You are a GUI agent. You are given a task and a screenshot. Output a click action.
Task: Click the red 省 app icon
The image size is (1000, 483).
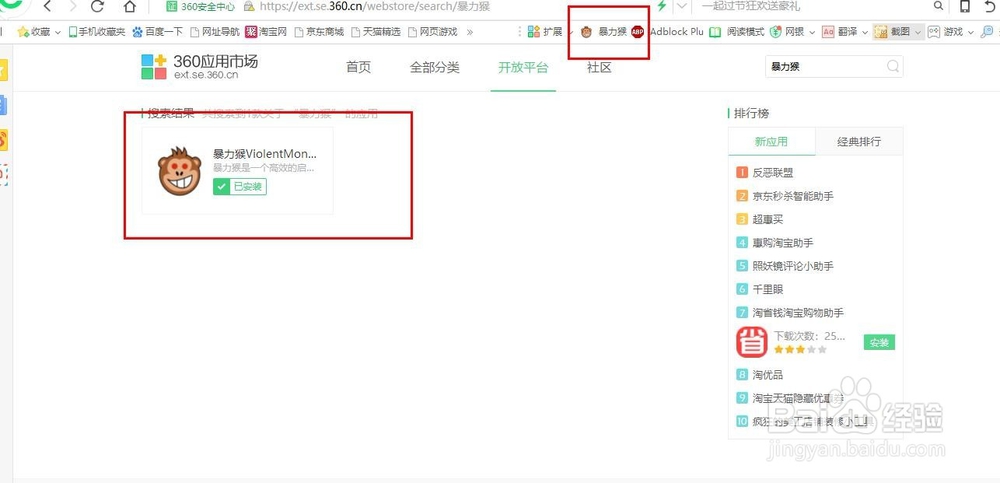(x=752, y=342)
